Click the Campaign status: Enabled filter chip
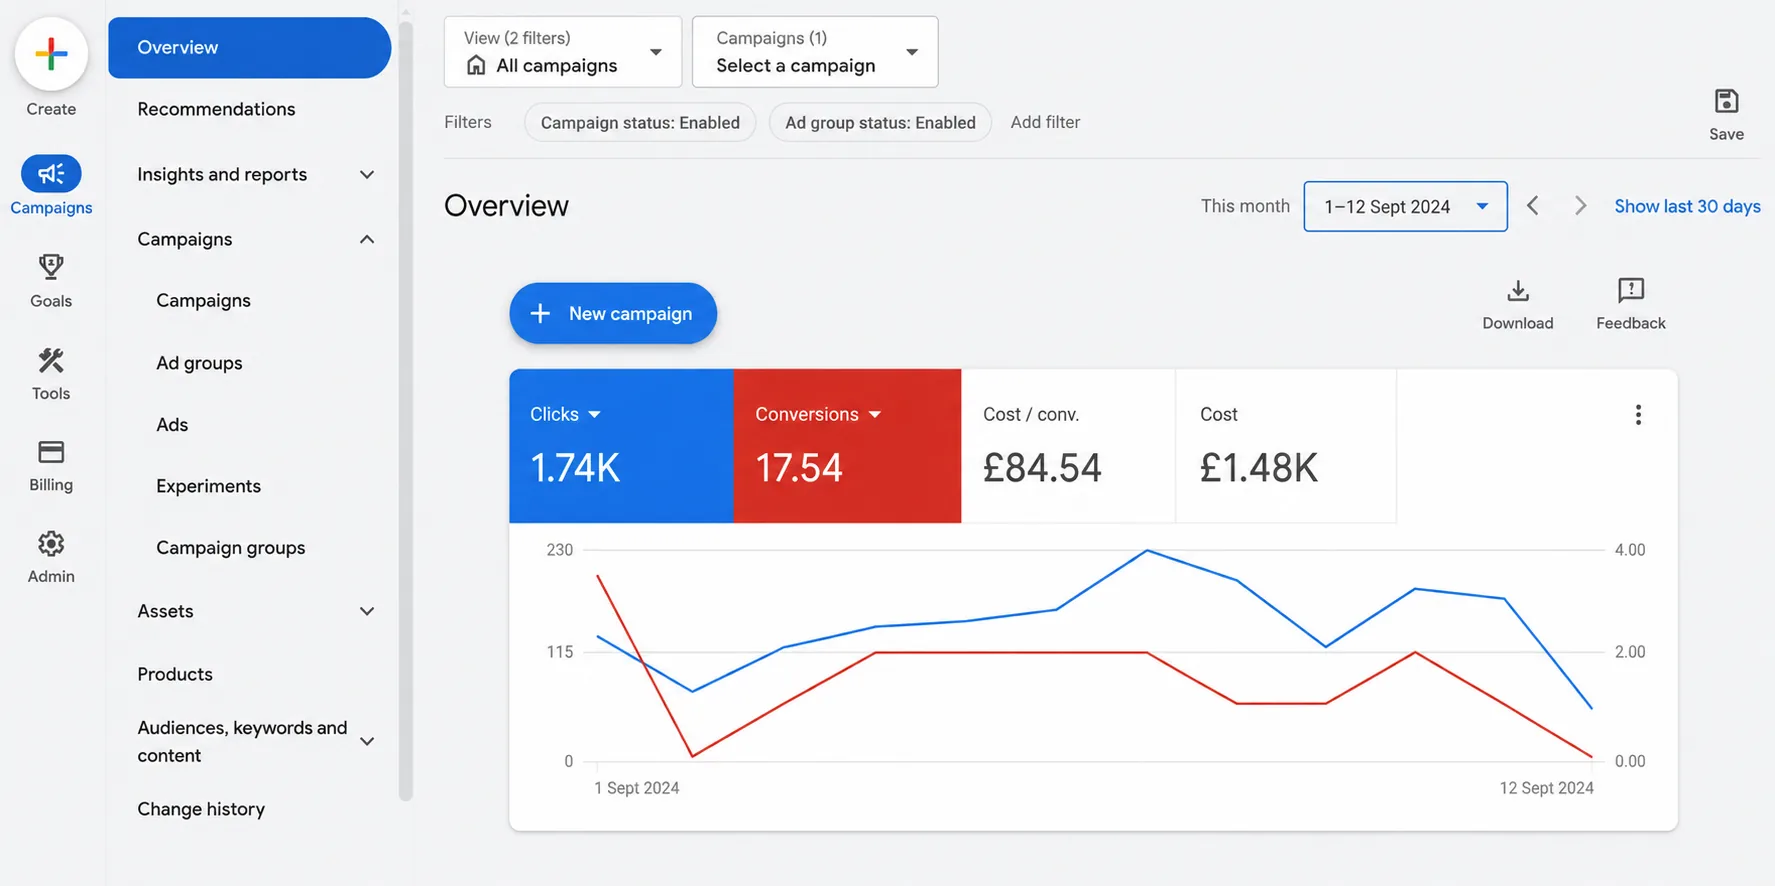This screenshot has width=1775, height=886. 640,122
